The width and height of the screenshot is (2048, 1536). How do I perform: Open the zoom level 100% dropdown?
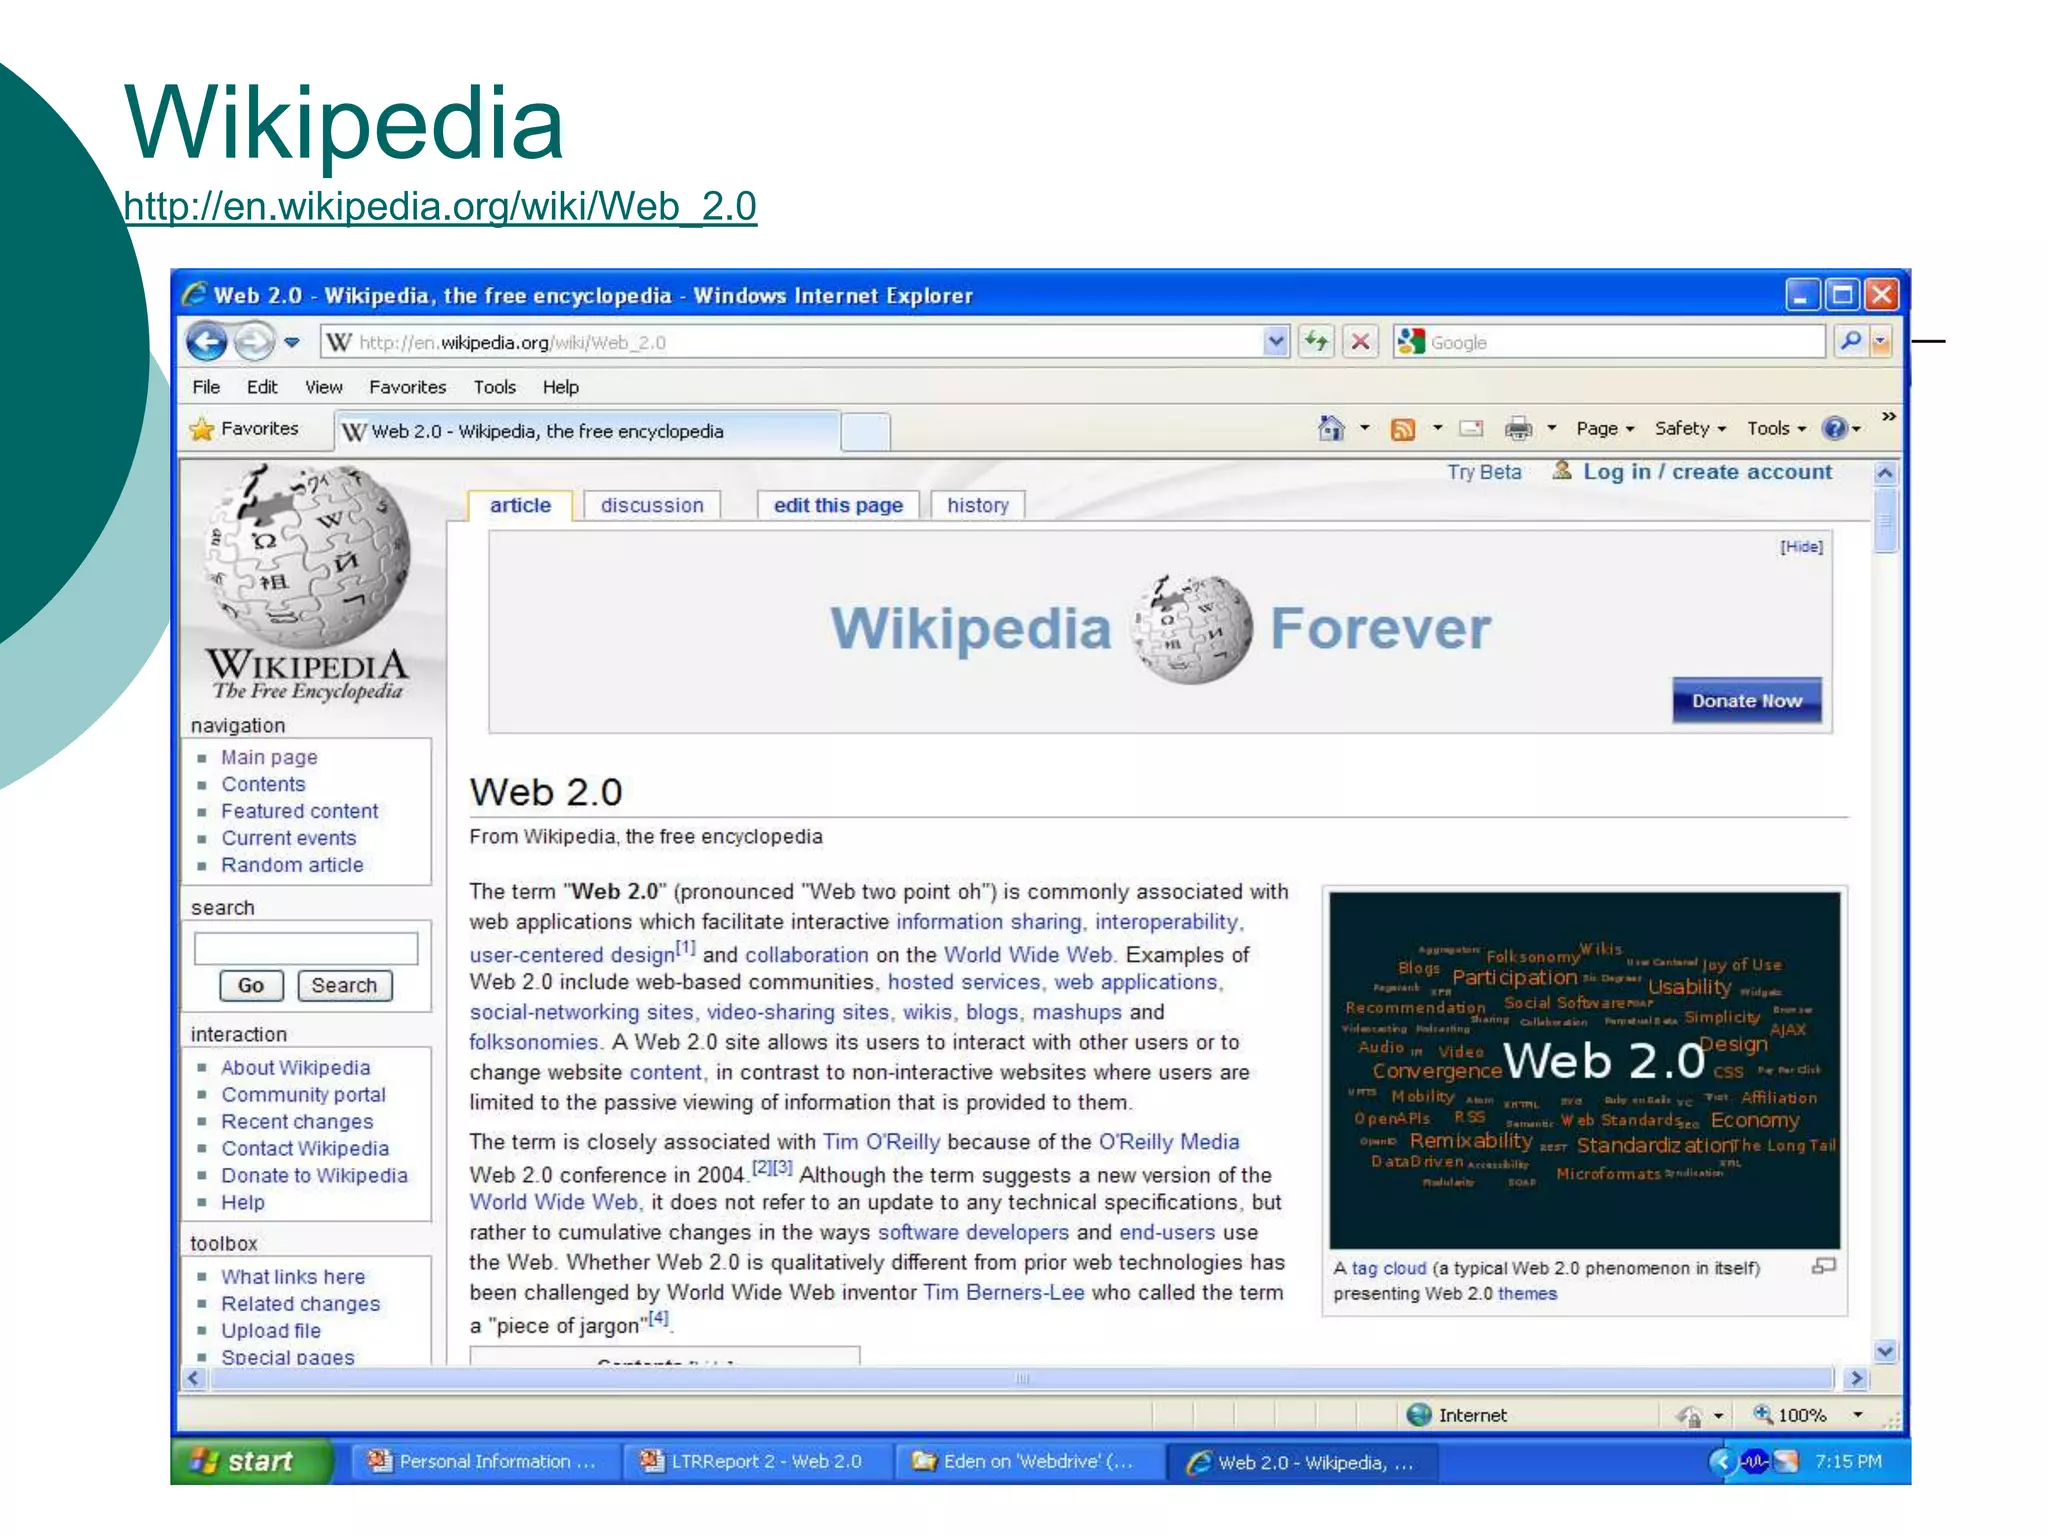point(1857,1415)
